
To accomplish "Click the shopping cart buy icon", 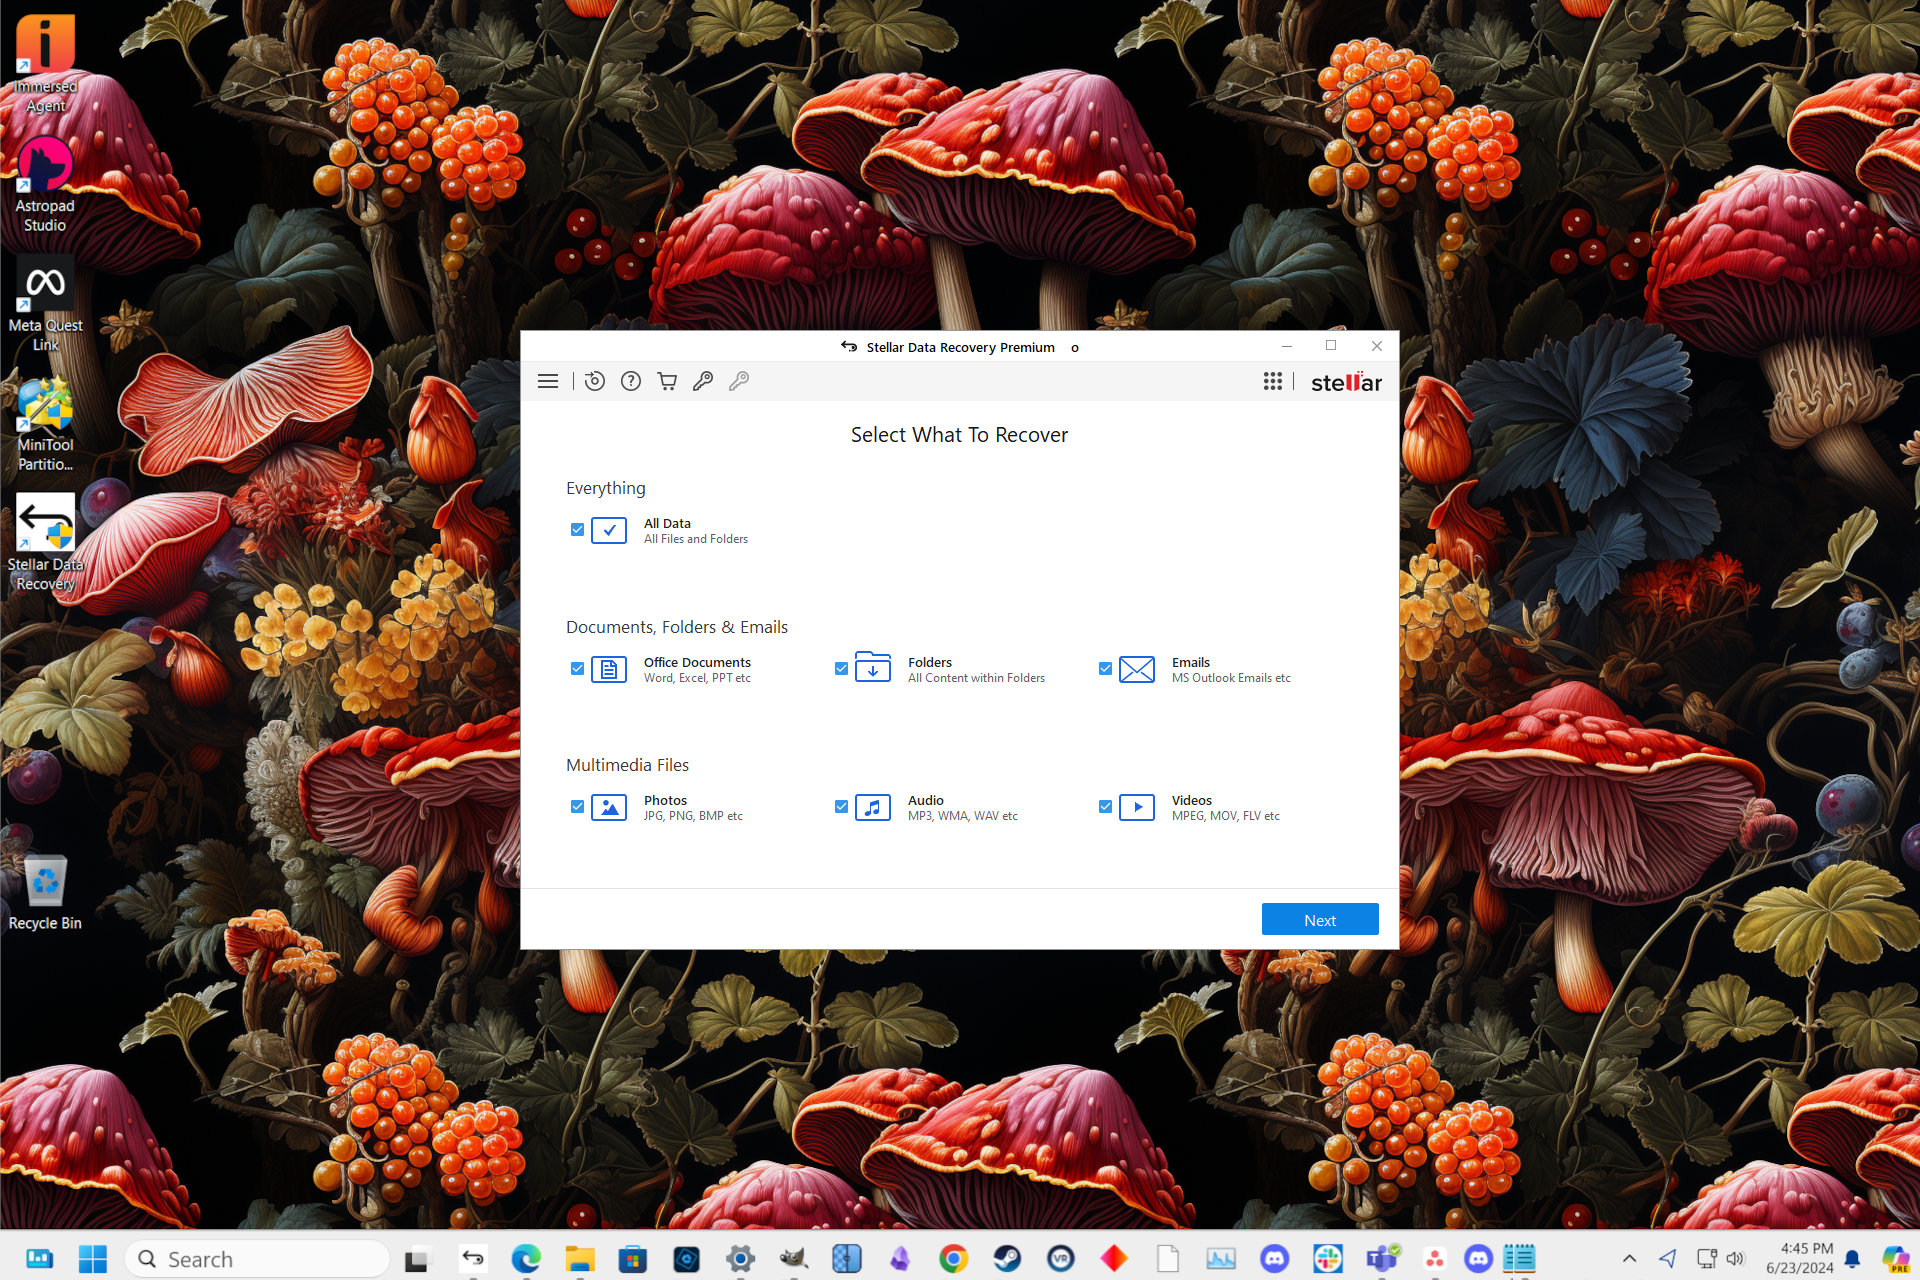I will (667, 381).
